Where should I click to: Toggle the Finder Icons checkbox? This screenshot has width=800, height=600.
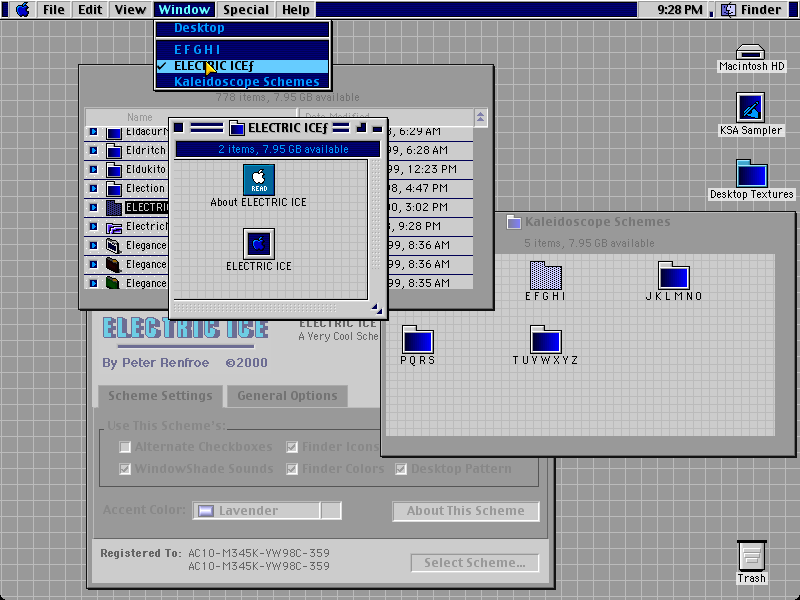pyautogui.click(x=292, y=447)
